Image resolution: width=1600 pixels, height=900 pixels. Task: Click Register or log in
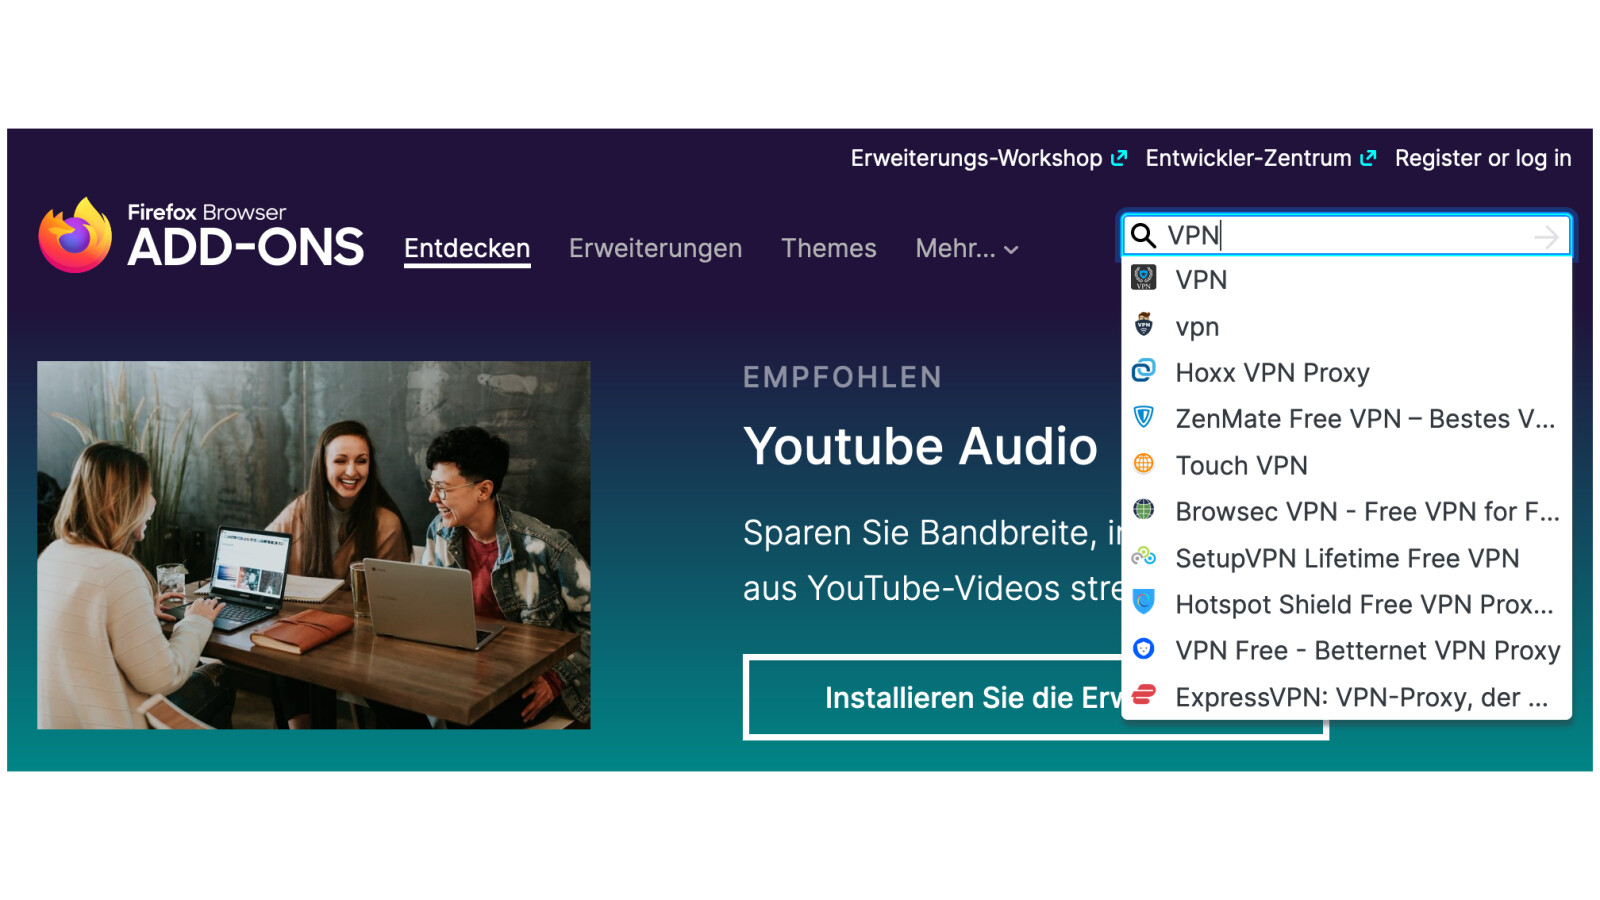pos(1483,158)
